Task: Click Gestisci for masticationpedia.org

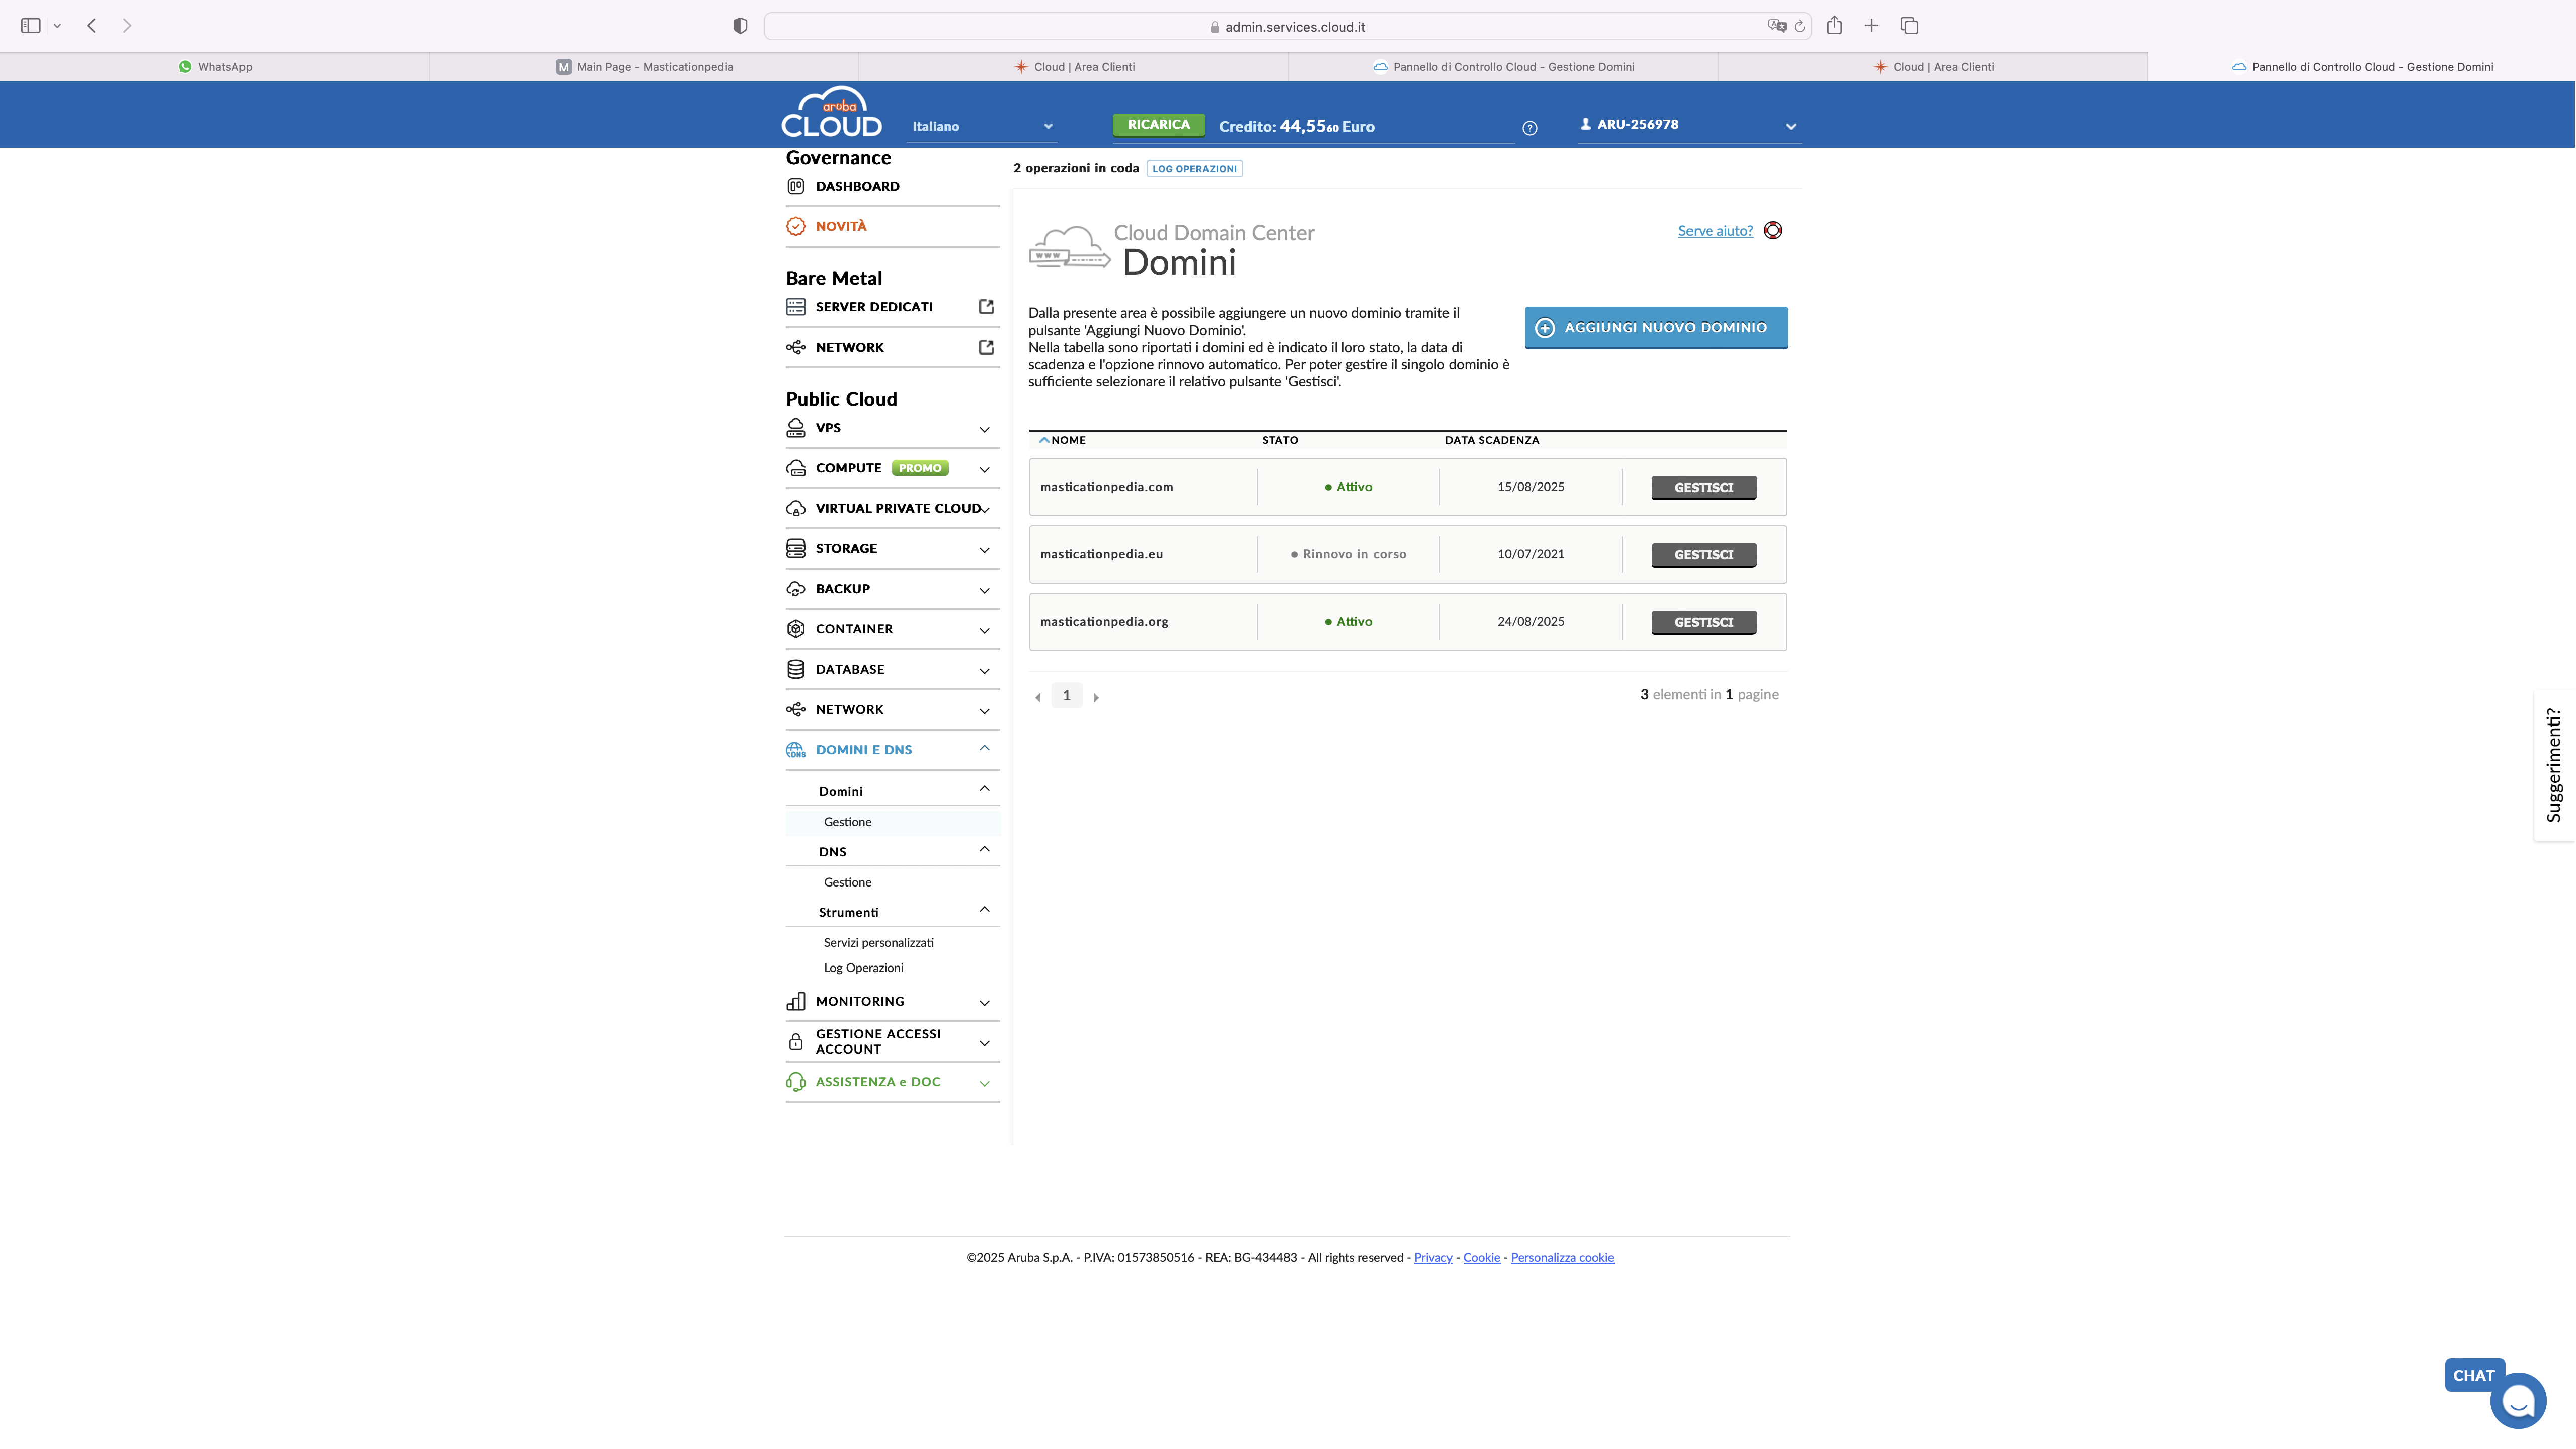Action: (x=1703, y=622)
